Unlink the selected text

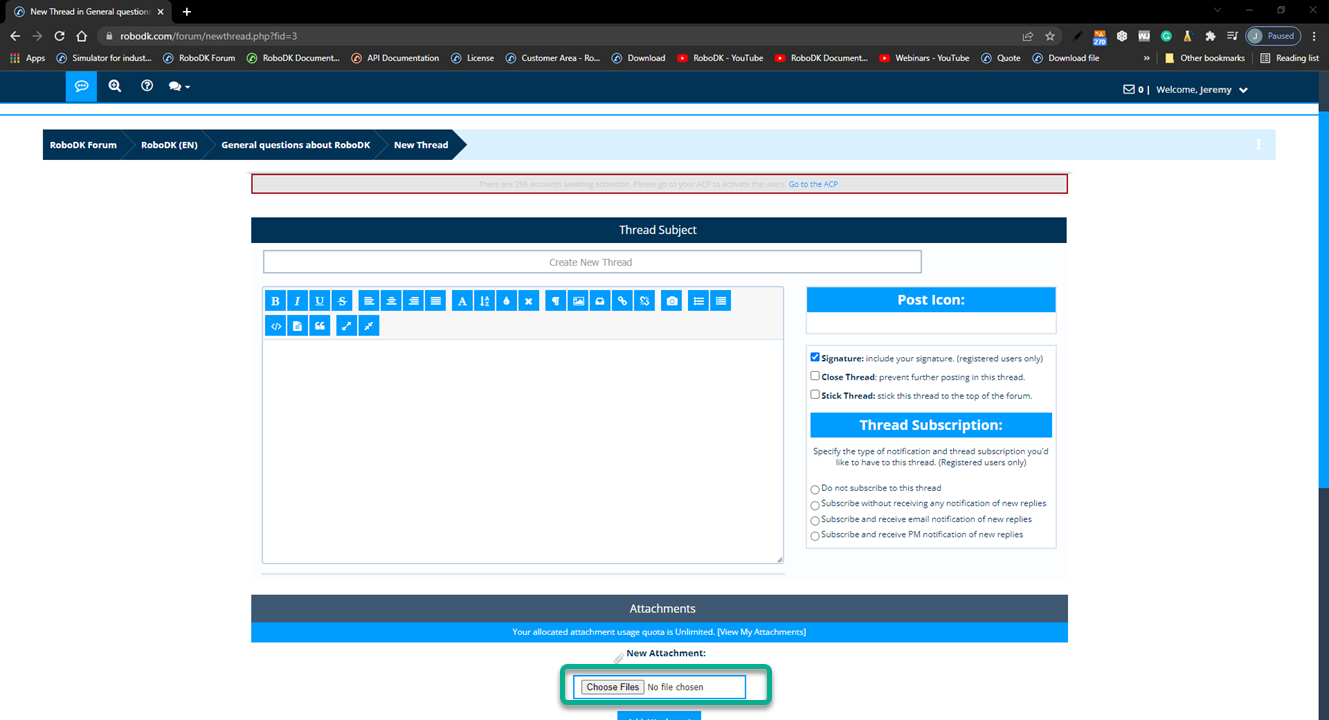[645, 301]
